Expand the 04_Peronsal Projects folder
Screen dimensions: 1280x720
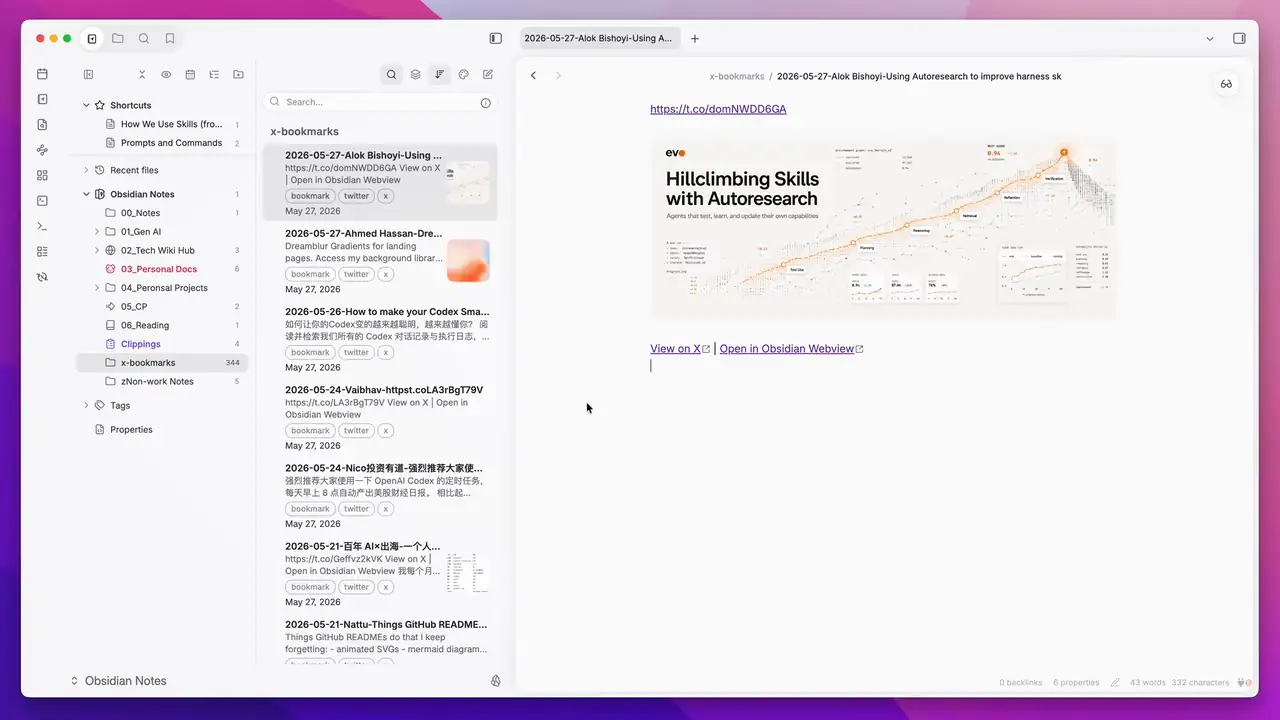(x=97, y=288)
